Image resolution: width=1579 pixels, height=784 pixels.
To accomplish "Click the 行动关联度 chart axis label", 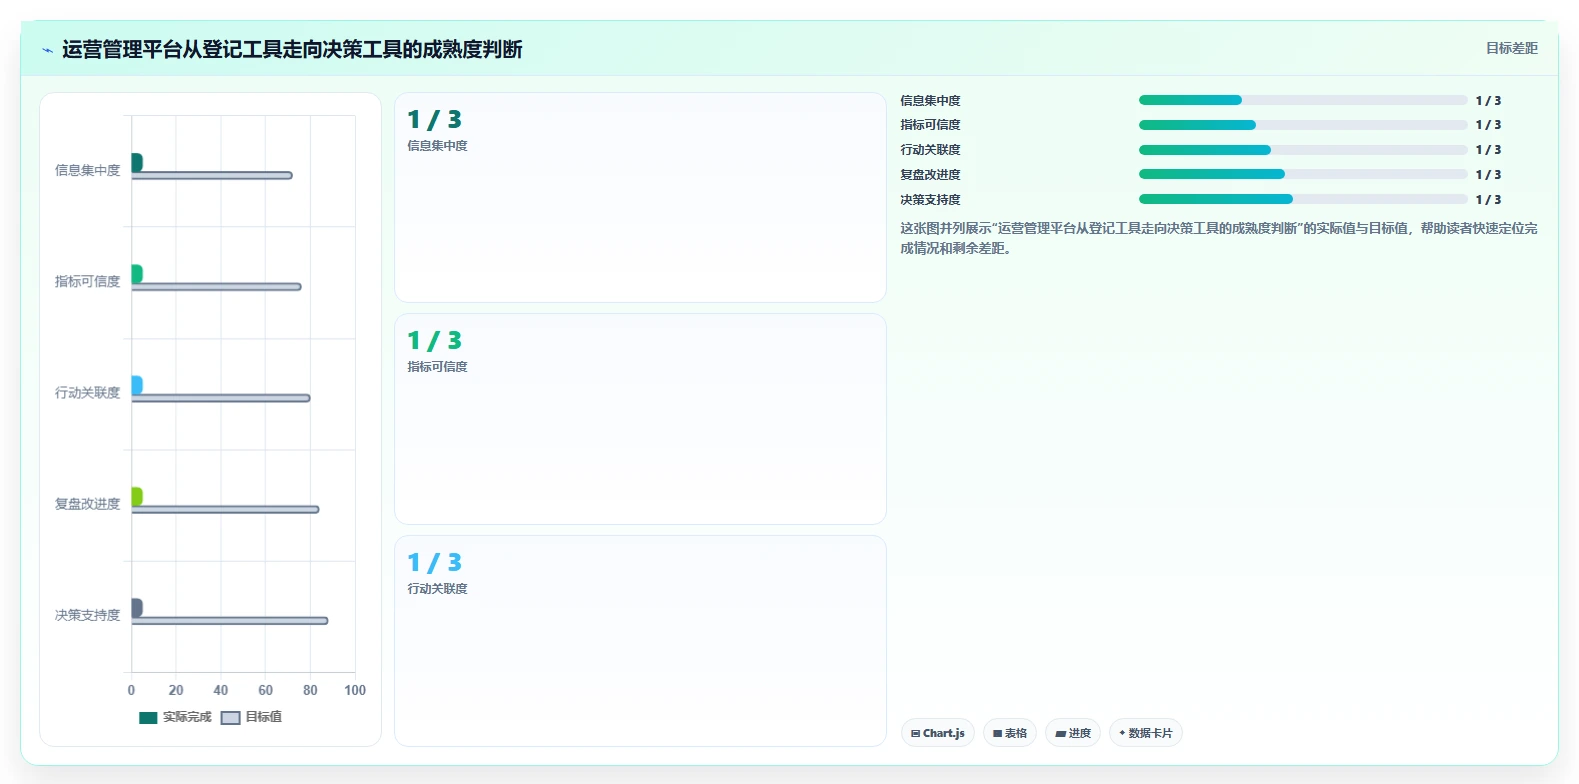I will (87, 392).
